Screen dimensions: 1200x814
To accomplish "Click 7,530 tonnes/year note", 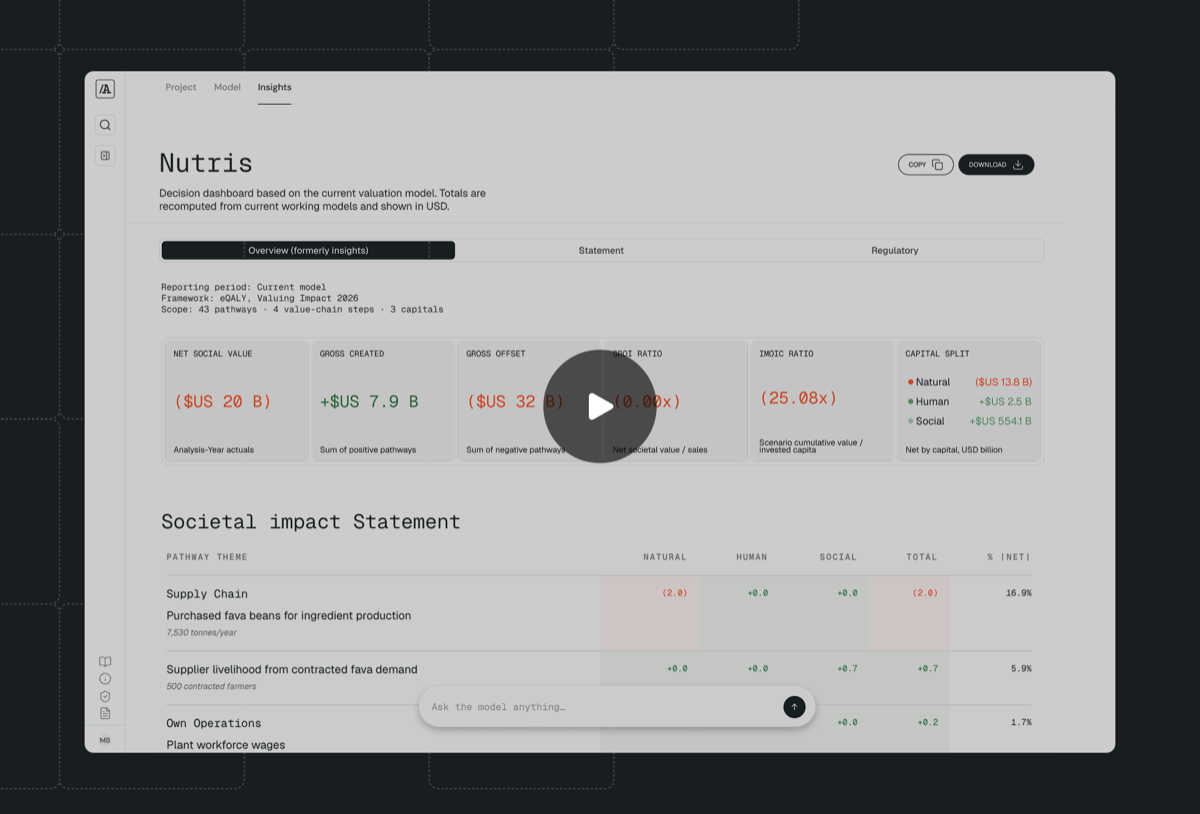I will [x=204, y=633].
